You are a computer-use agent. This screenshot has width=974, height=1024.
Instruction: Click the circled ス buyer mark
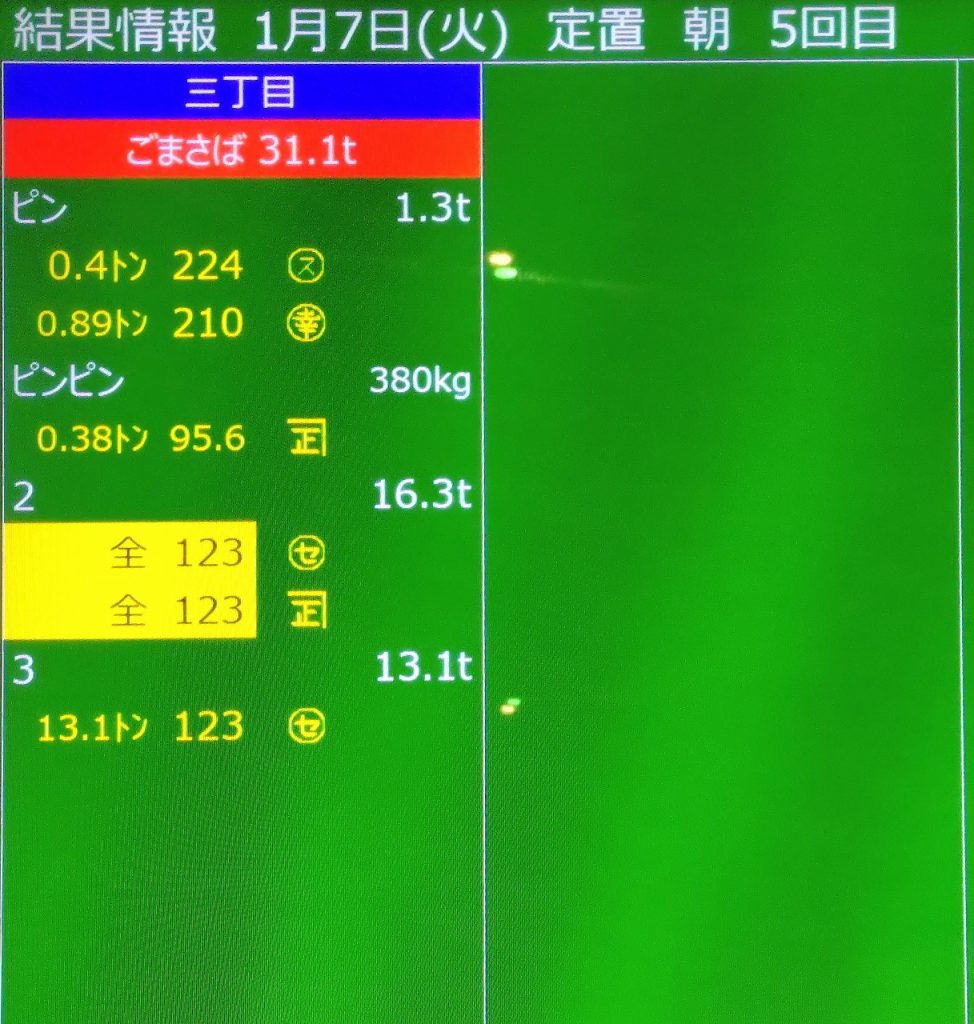click(x=306, y=266)
